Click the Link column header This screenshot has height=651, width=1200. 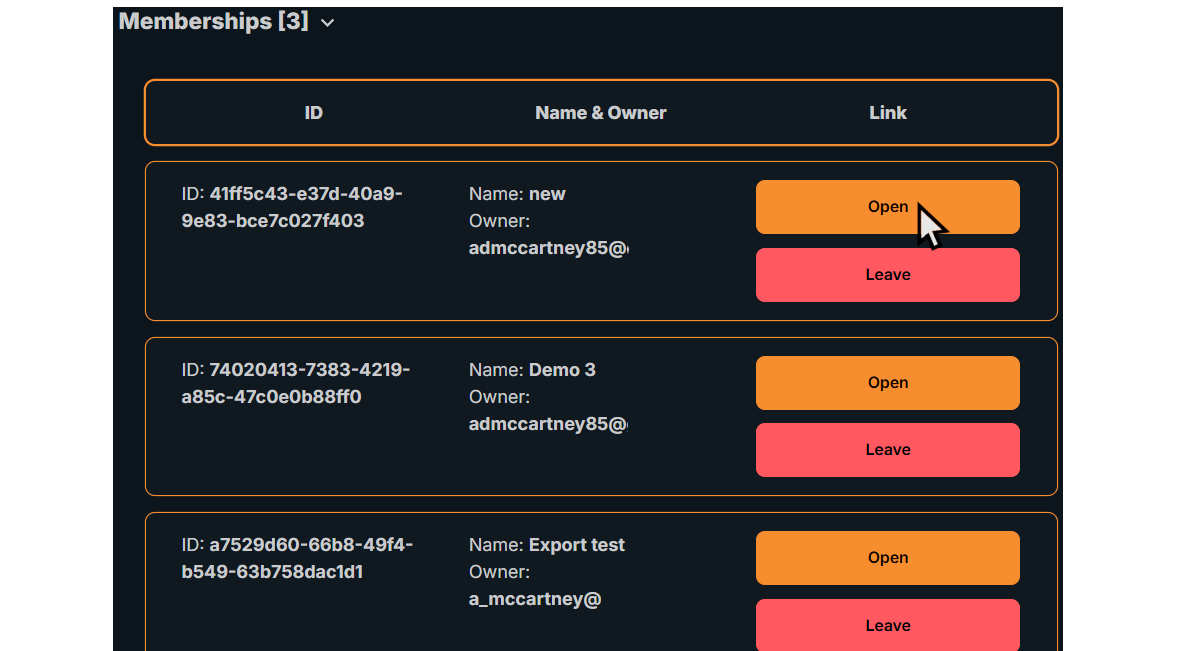pos(887,113)
